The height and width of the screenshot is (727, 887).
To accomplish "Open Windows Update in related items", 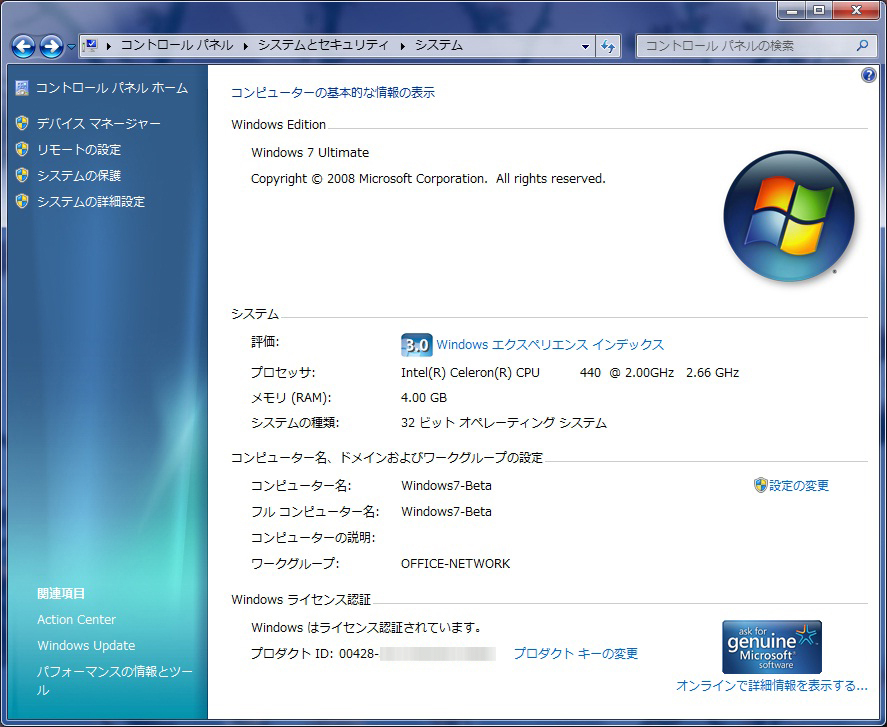I will [x=86, y=646].
